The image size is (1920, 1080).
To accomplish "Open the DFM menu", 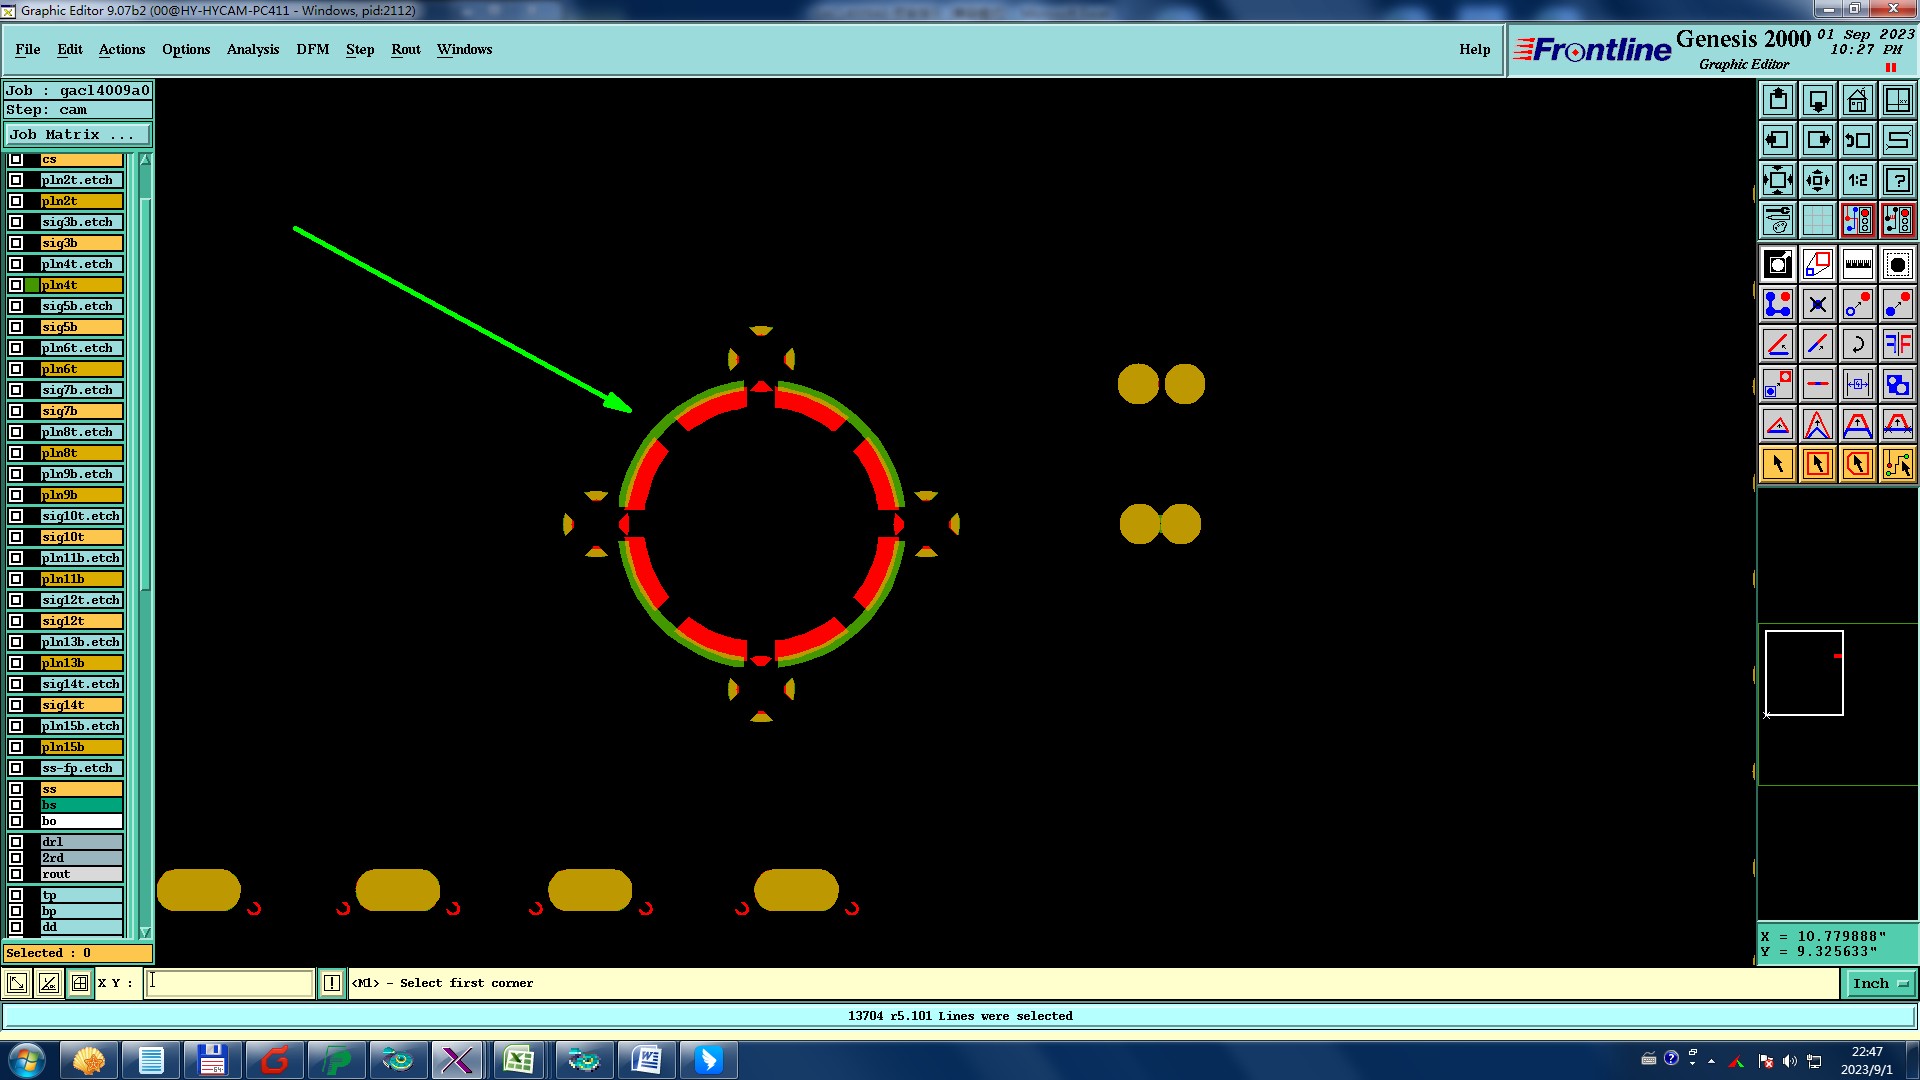I will pyautogui.click(x=312, y=49).
